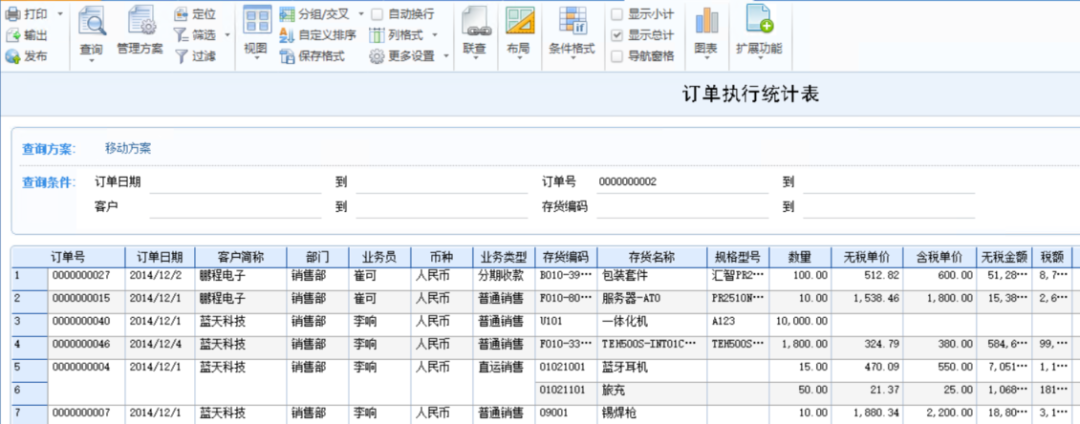Enable the 导航窗格 checkbox
Screen dimensions: 1080x424
617,56
